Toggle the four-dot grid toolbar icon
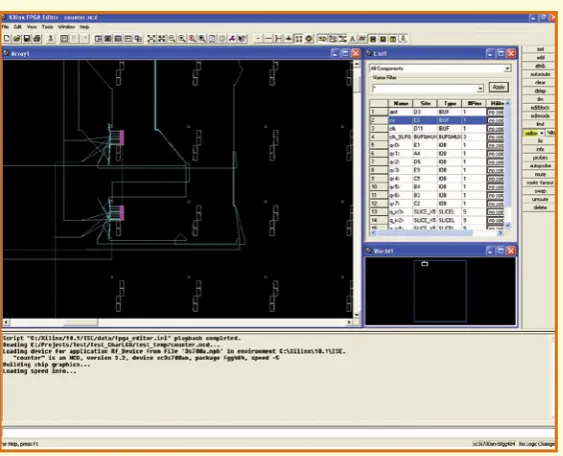The width and height of the screenshot is (563, 456). coord(299,38)
